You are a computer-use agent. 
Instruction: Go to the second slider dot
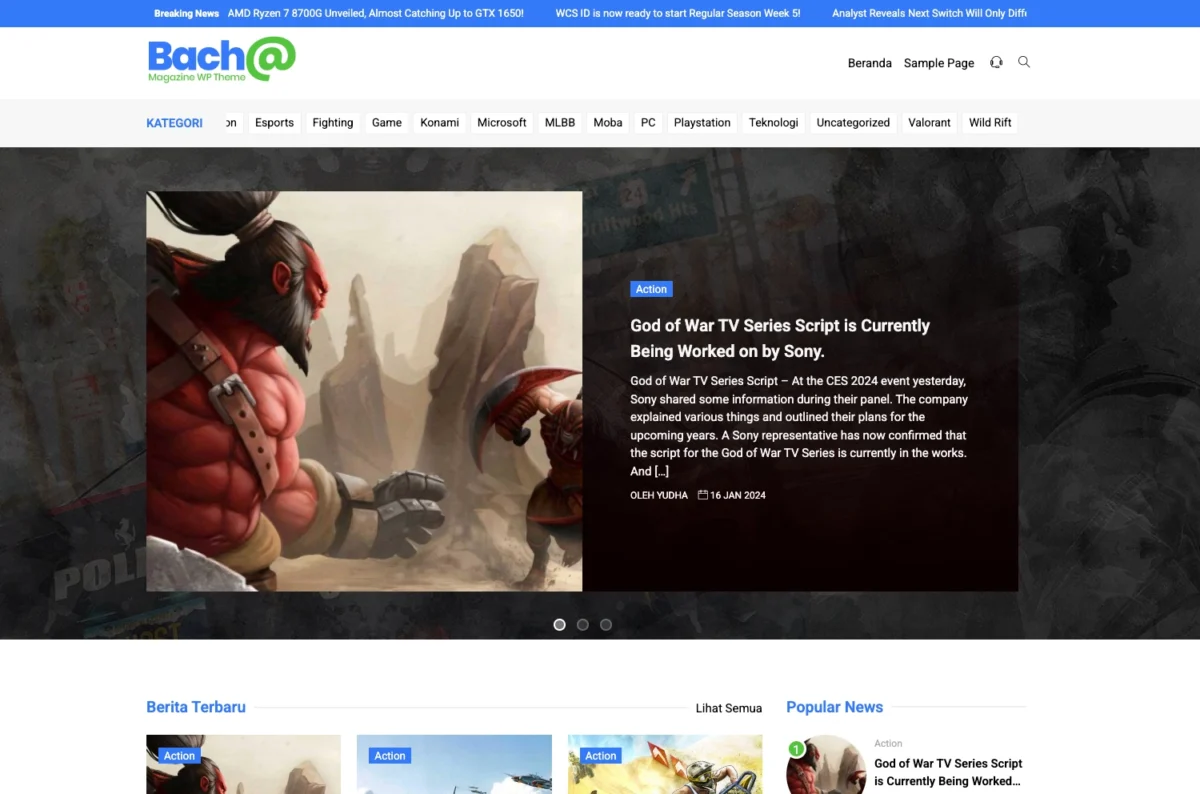coord(583,625)
